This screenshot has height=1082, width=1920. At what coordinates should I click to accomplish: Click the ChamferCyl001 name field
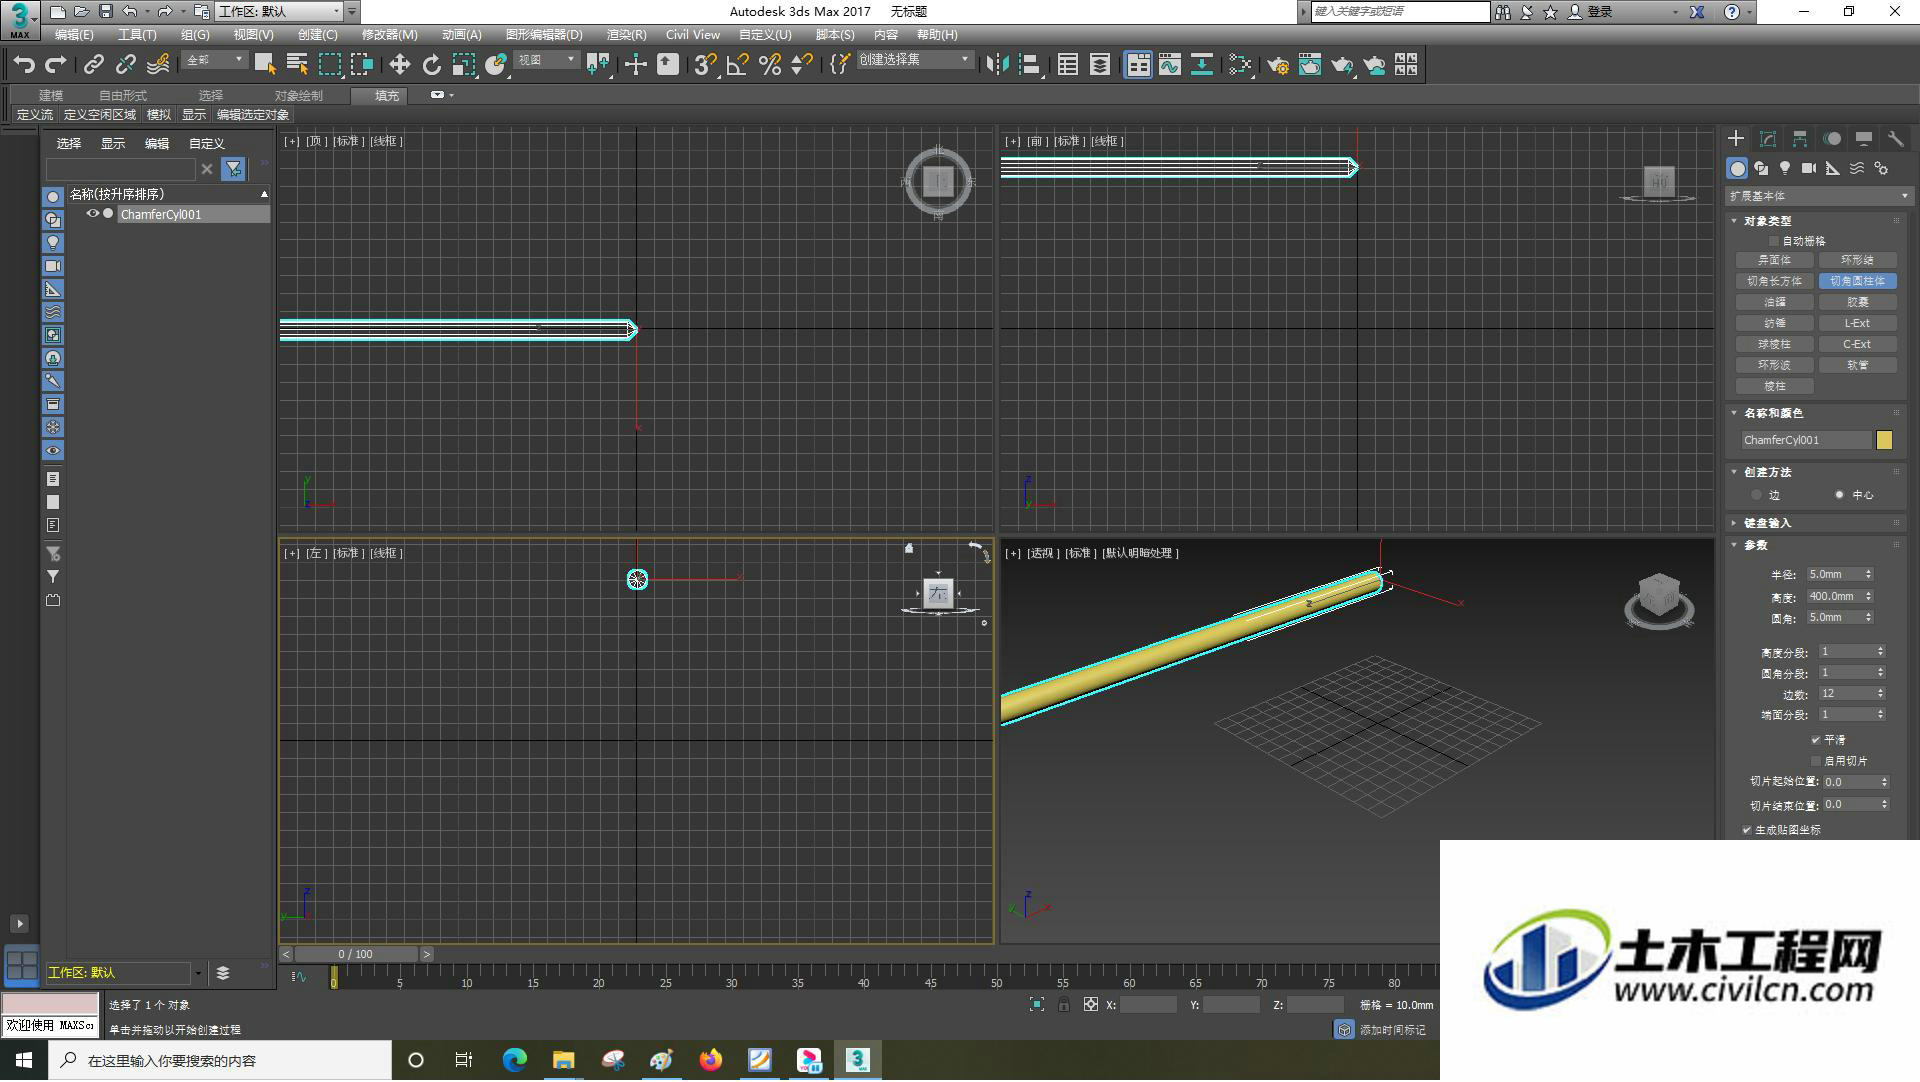click(x=1806, y=441)
